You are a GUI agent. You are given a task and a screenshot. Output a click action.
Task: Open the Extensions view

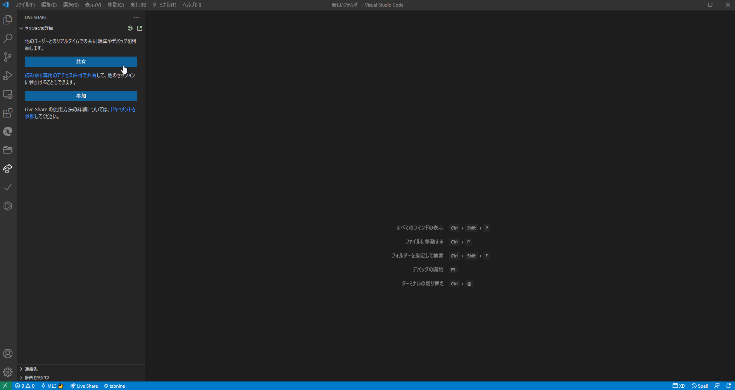[x=8, y=113]
